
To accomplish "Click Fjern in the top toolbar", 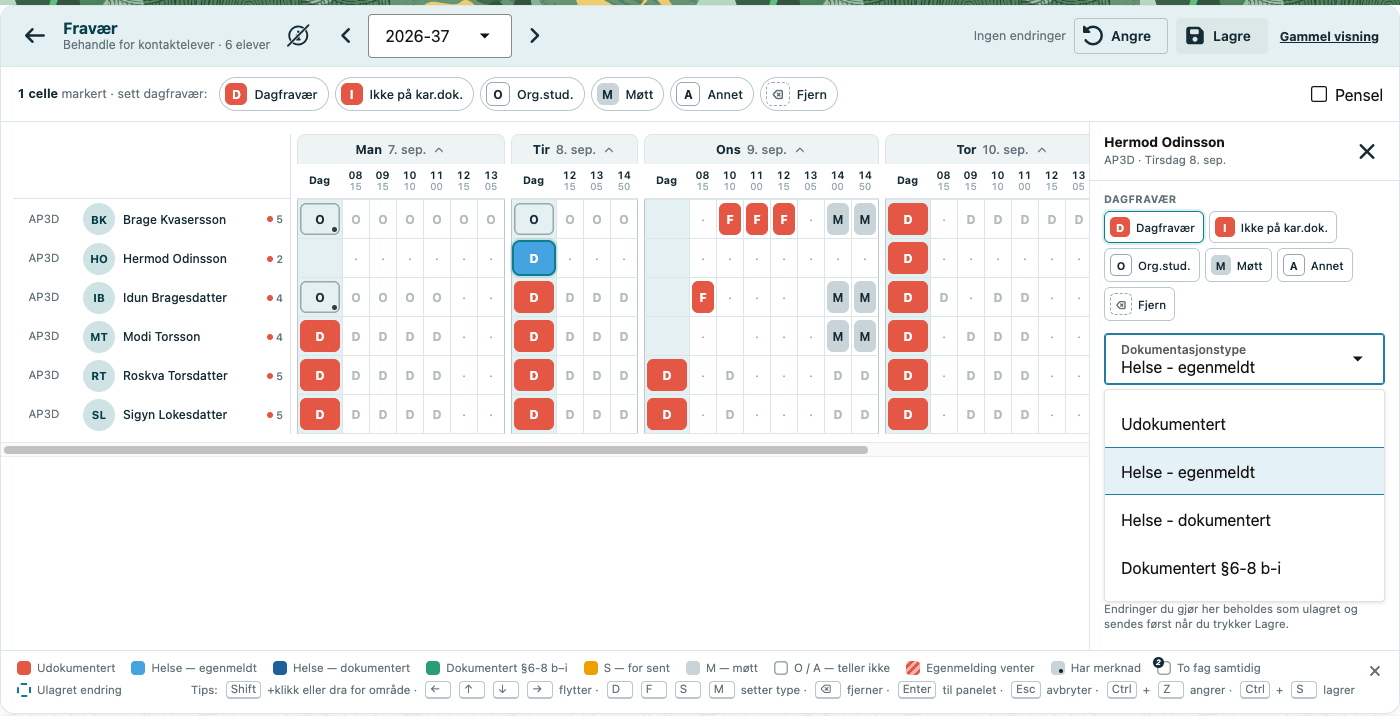I will coord(799,94).
